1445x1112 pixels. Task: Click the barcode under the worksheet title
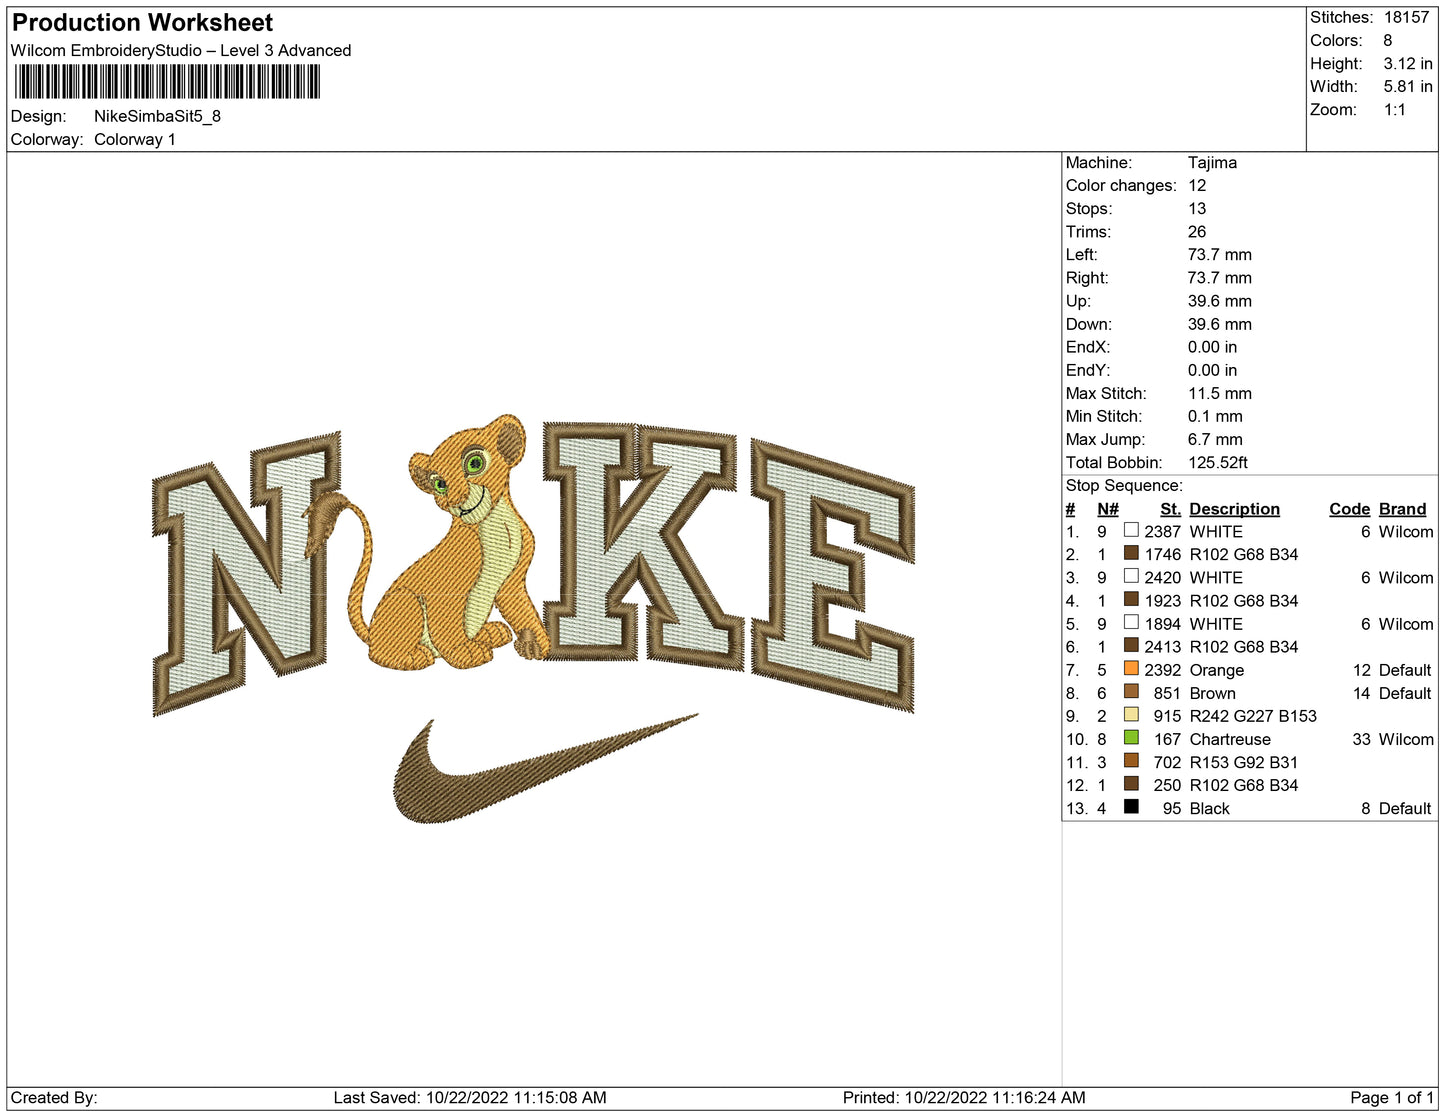tap(167, 82)
